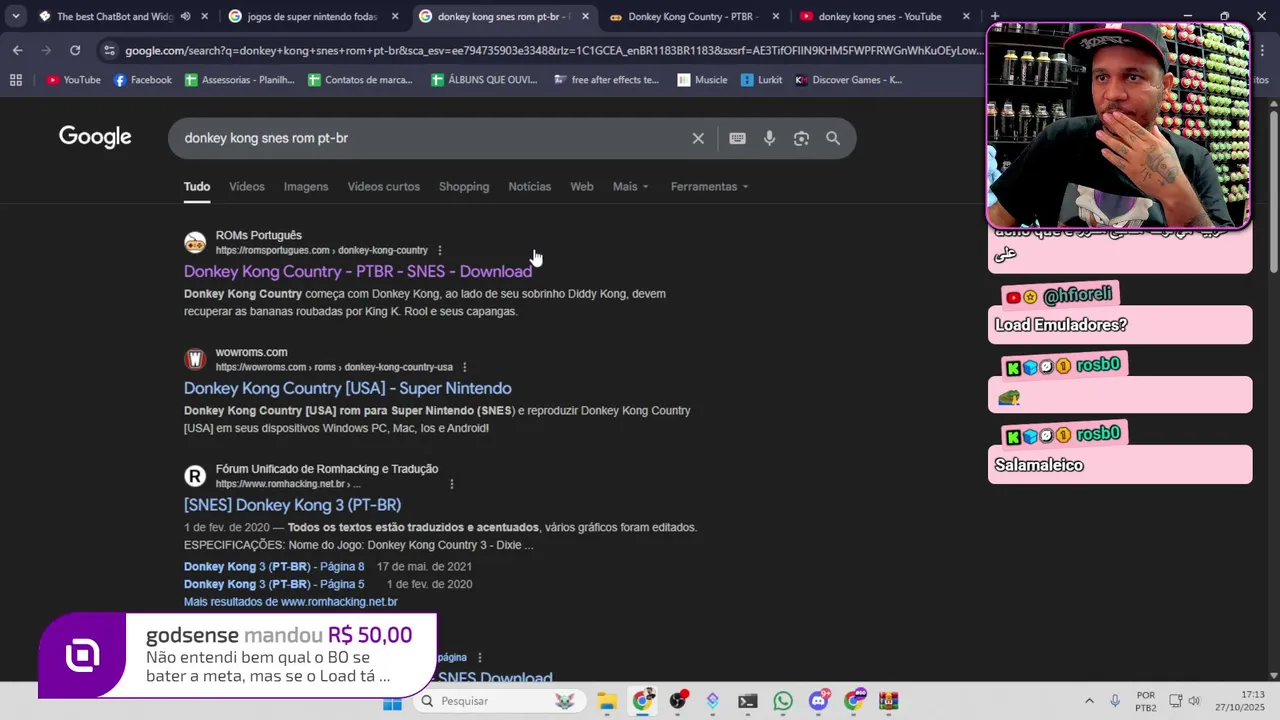This screenshot has height=720, width=1280.
Task: Switch to Donkey Kong Country - PTBR tab
Action: tap(693, 17)
